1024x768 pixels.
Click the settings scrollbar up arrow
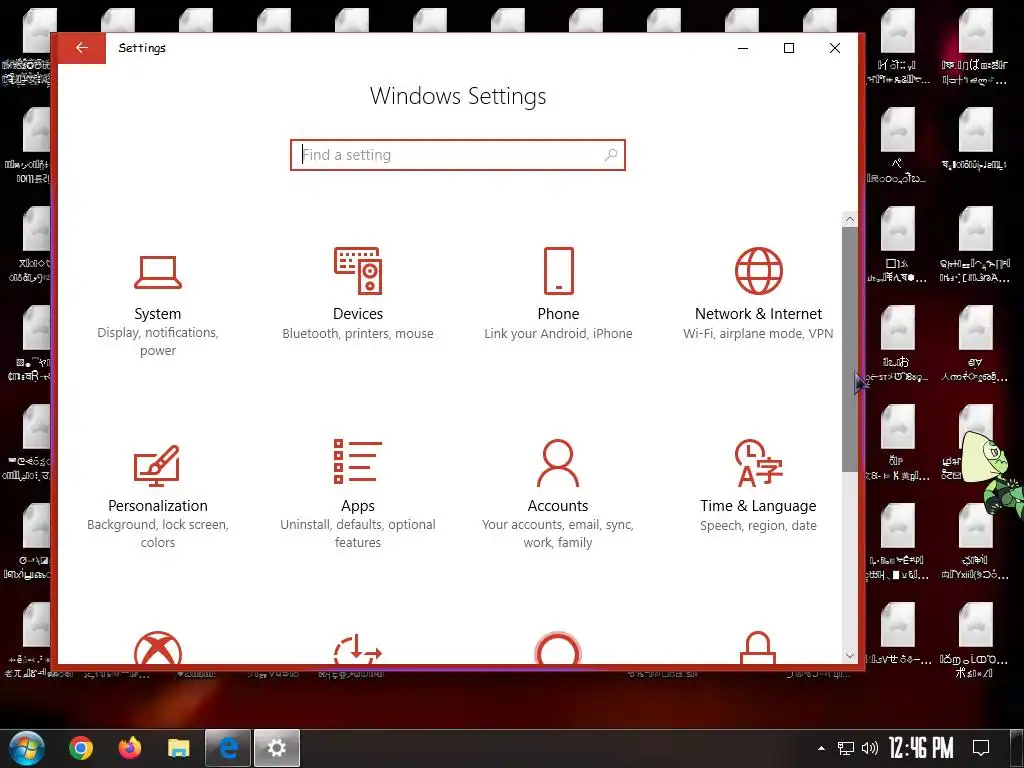tap(850, 219)
